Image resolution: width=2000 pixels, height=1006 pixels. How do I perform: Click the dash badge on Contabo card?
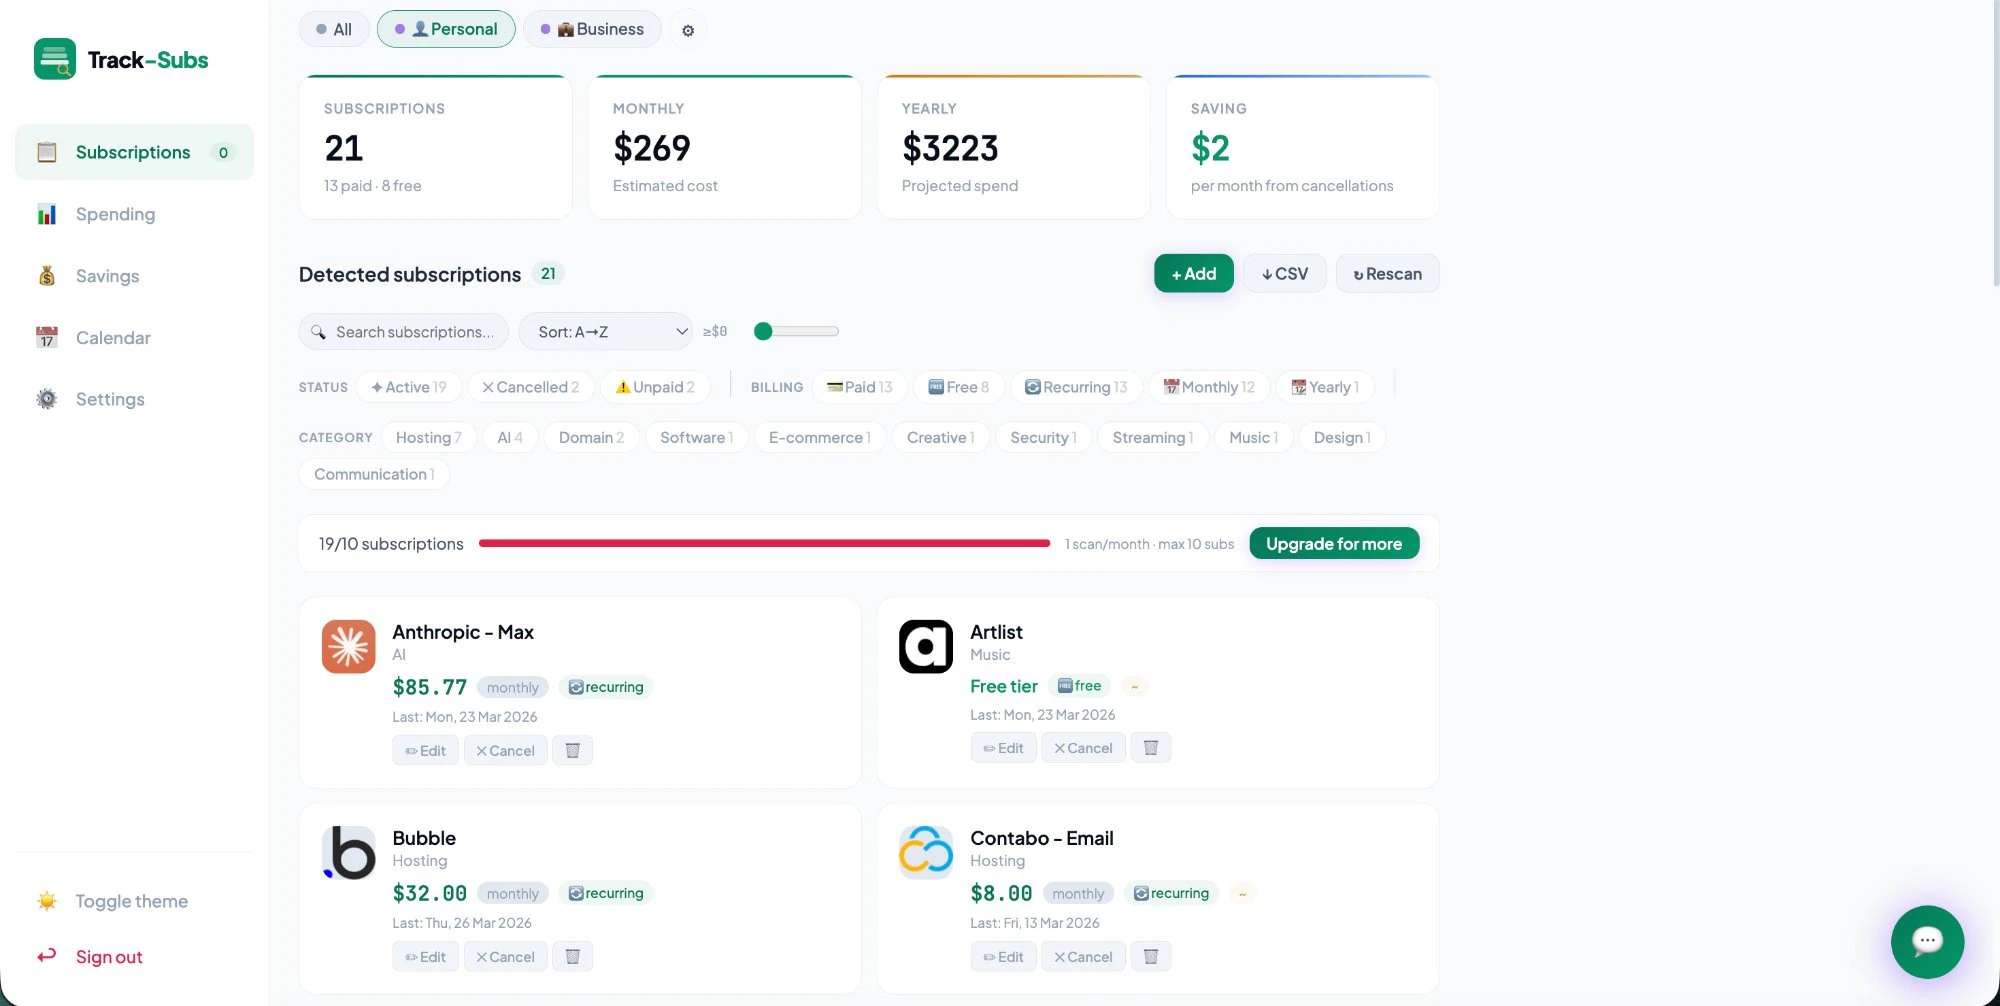(1243, 893)
